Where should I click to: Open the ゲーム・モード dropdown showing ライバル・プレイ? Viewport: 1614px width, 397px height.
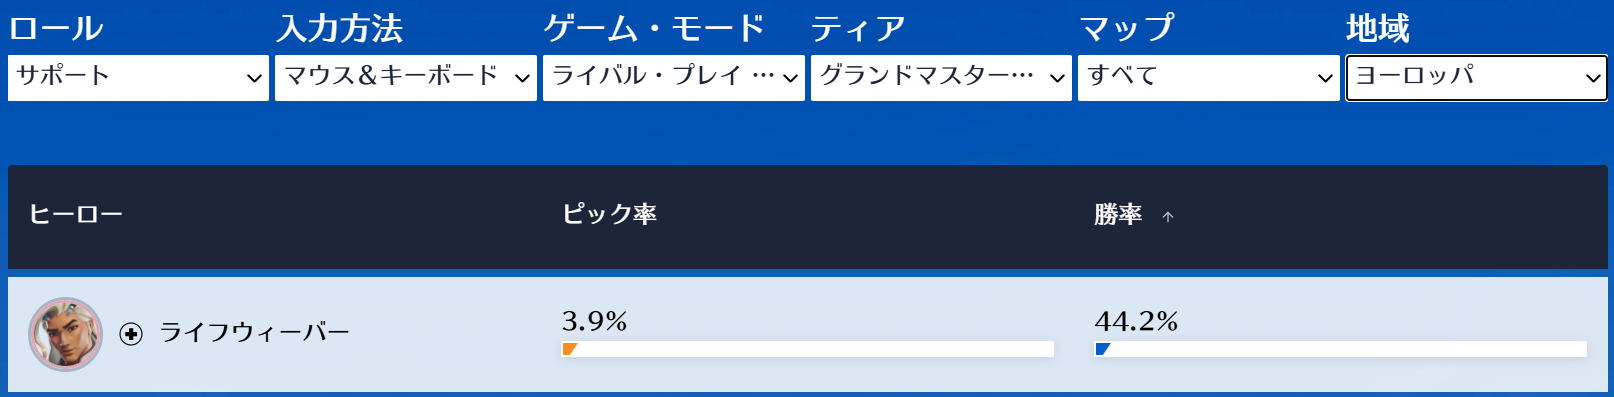[x=674, y=77]
